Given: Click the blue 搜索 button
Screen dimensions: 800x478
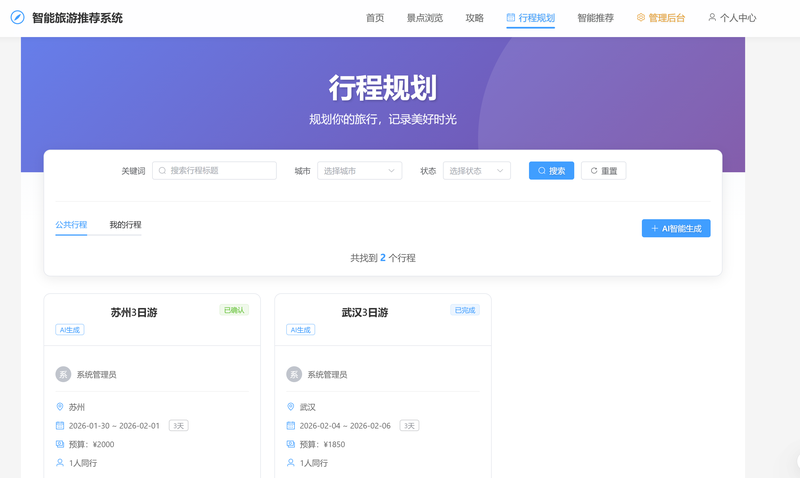Looking at the screenshot, I should (x=552, y=170).
